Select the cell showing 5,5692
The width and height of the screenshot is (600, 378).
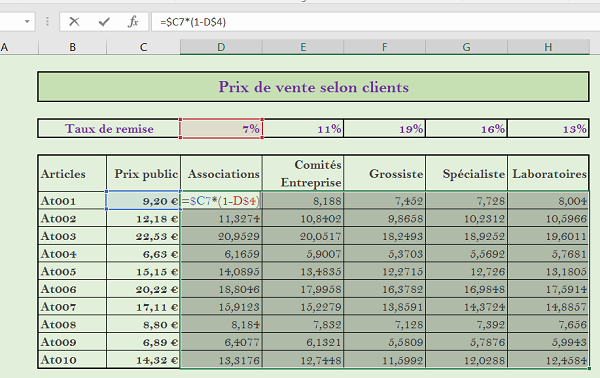[x=466, y=253]
